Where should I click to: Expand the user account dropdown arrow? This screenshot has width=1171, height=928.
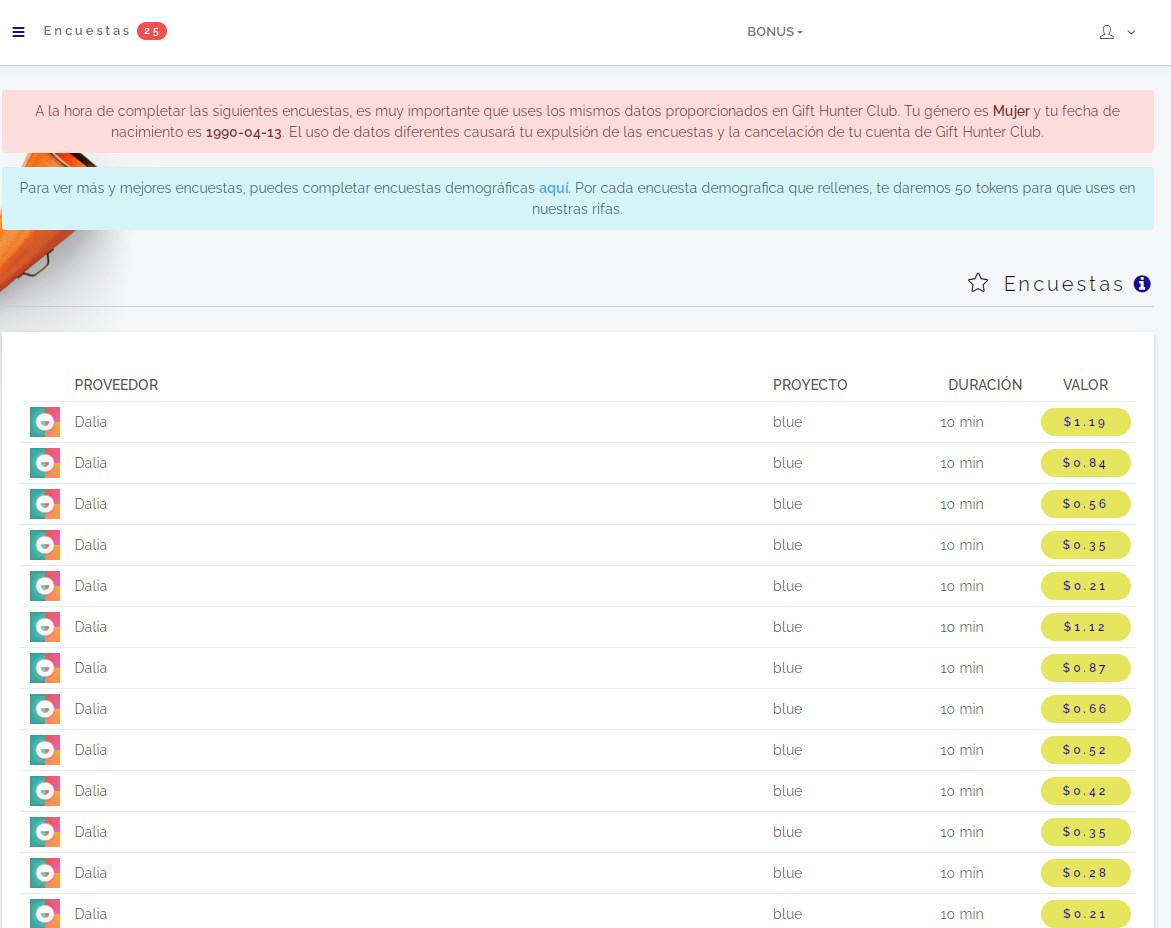coord(1131,32)
